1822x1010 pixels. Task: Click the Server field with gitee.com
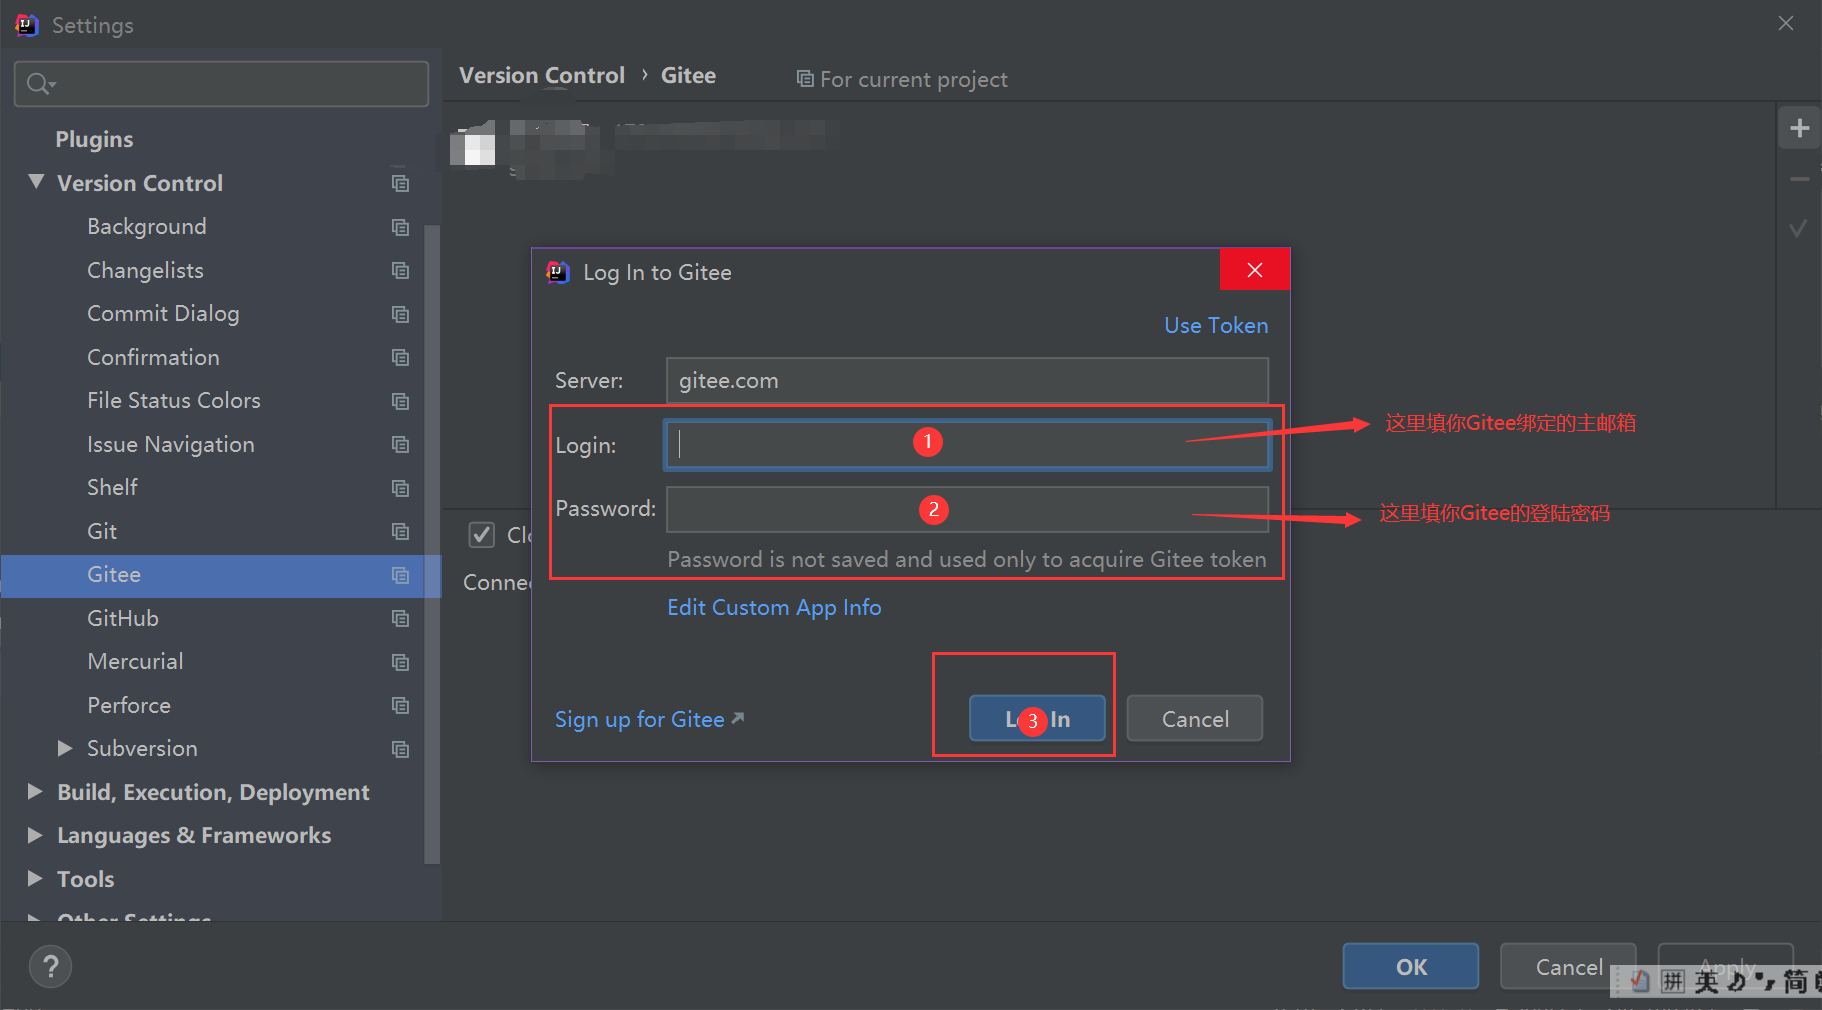[x=967, y=380]
